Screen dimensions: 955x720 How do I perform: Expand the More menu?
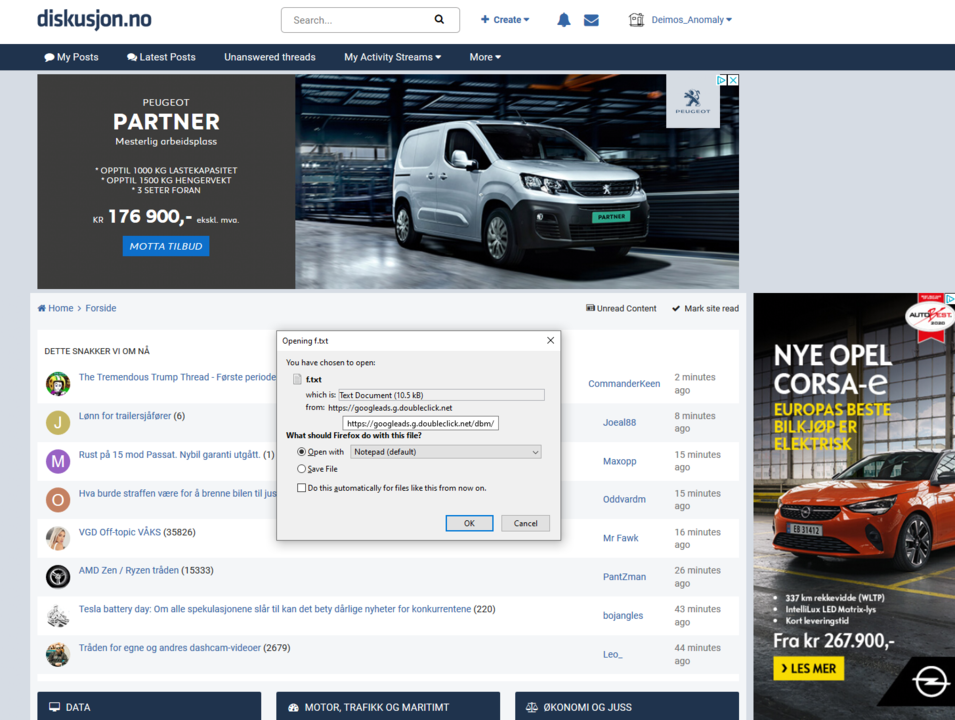(485, 57)
